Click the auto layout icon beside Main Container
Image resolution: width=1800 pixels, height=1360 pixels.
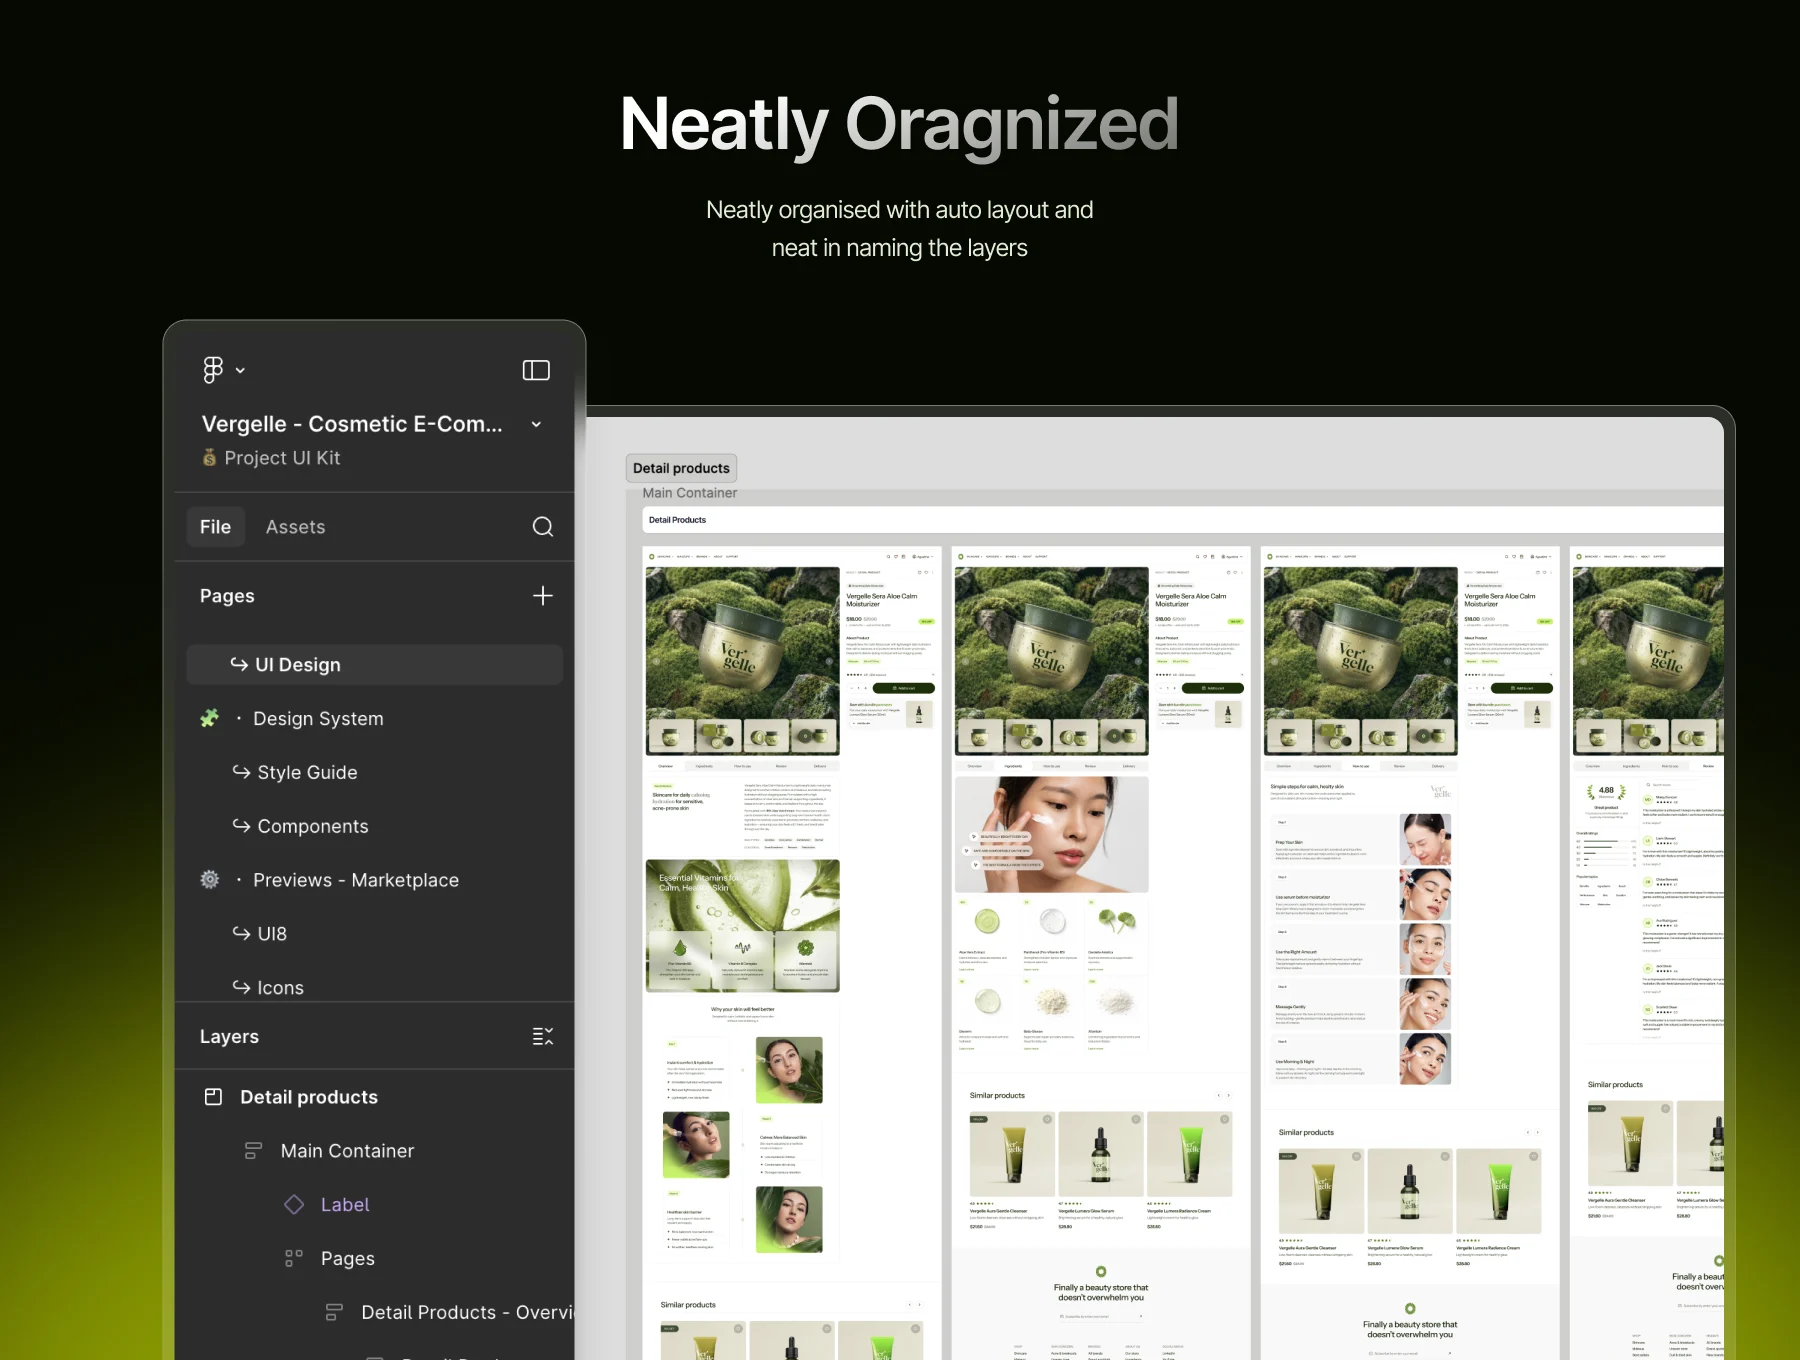pyautogui.click(x=253, y=1151)
